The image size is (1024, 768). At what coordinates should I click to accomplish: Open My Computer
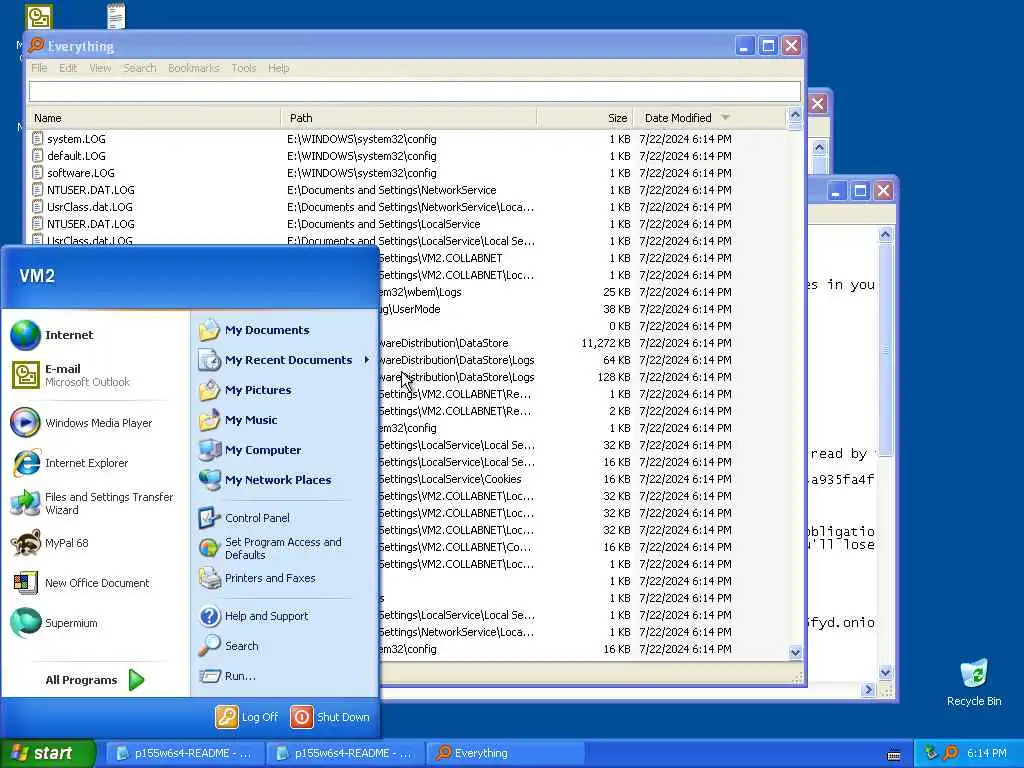(x=249, y=450)
